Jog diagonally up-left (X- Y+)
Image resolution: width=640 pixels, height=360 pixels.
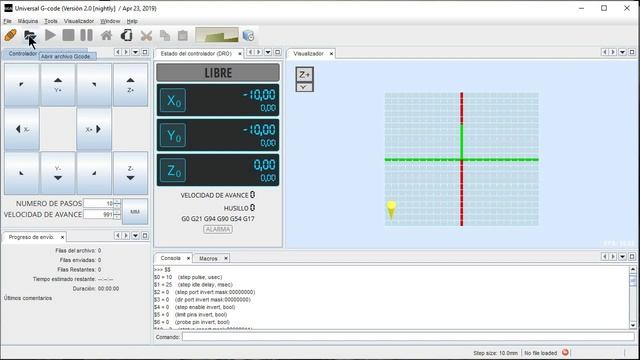point(22,84)
